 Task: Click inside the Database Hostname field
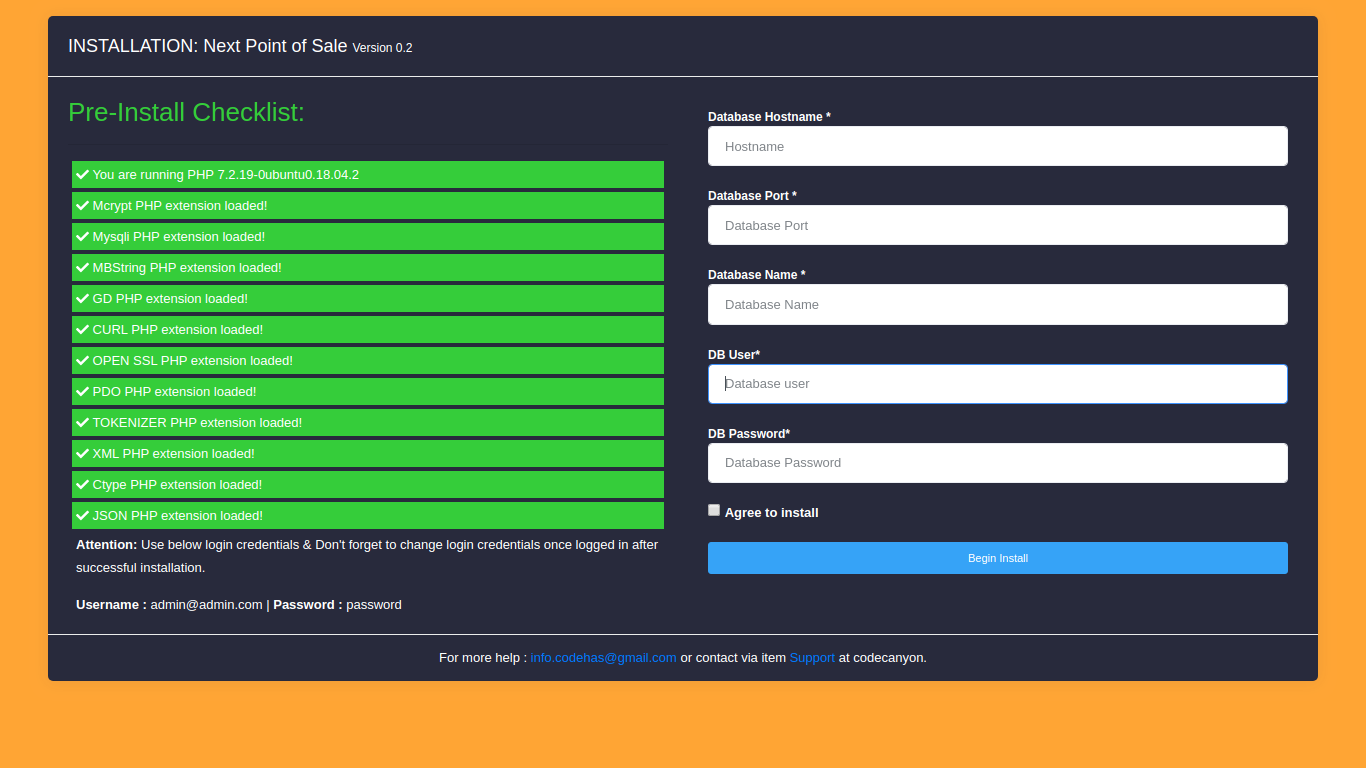997,146
